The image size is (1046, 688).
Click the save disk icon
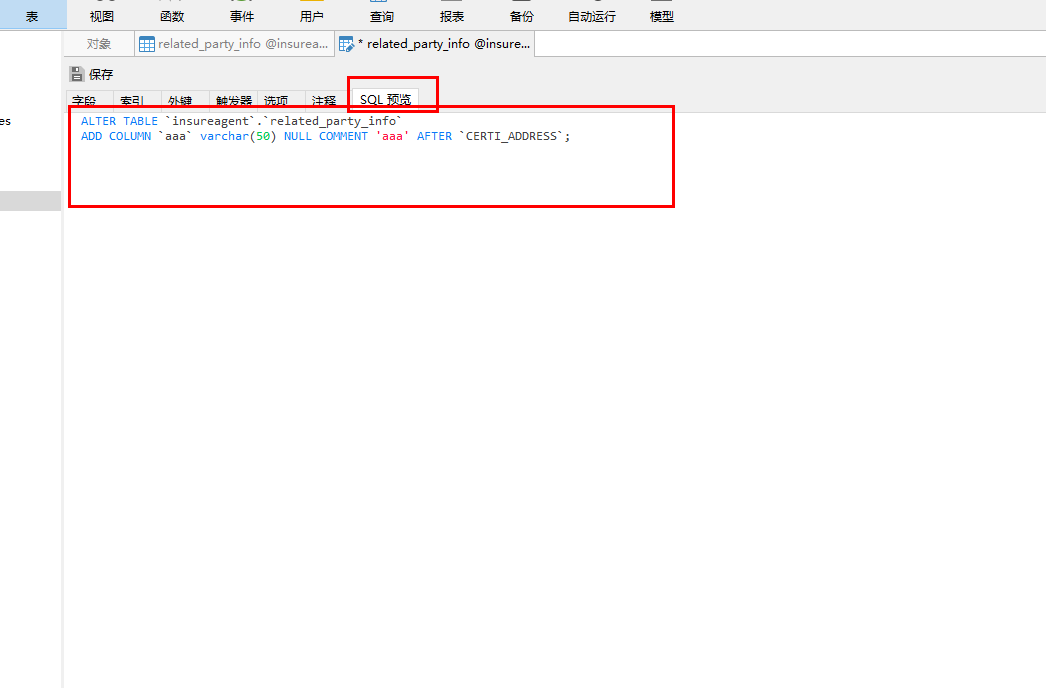(77, 74)
